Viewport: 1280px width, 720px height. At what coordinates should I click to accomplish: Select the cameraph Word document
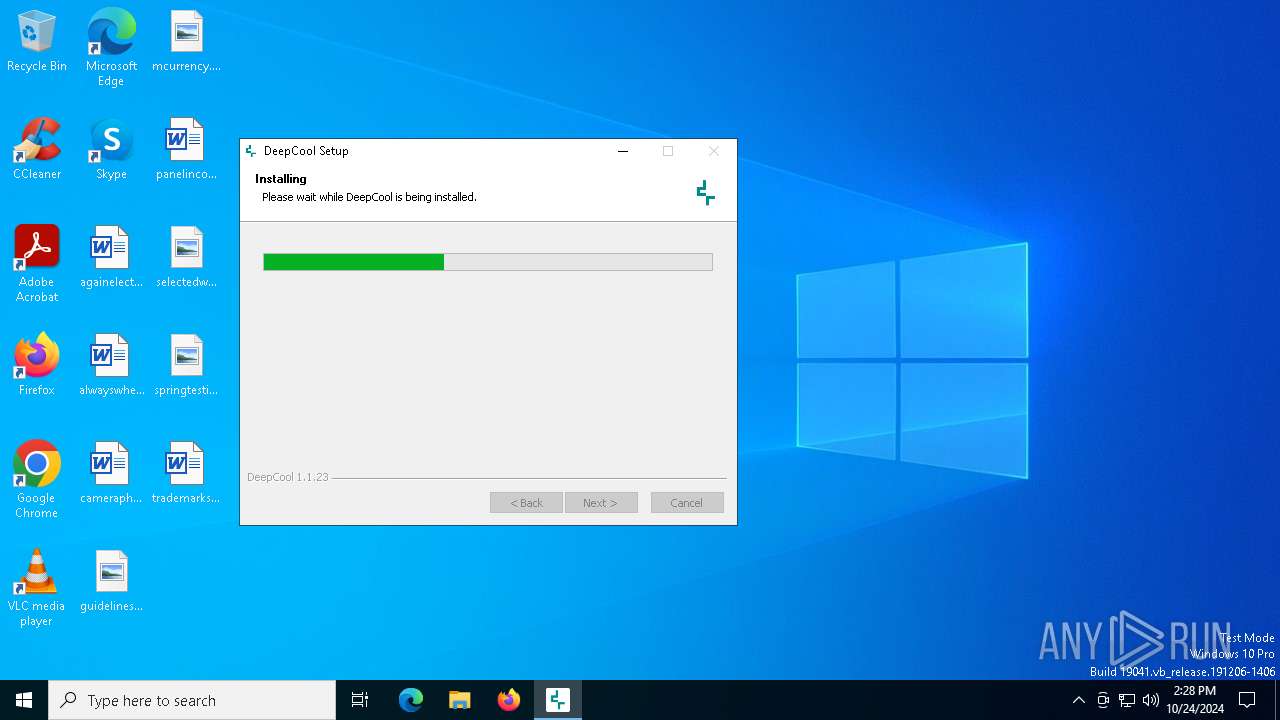click(111, 474)
